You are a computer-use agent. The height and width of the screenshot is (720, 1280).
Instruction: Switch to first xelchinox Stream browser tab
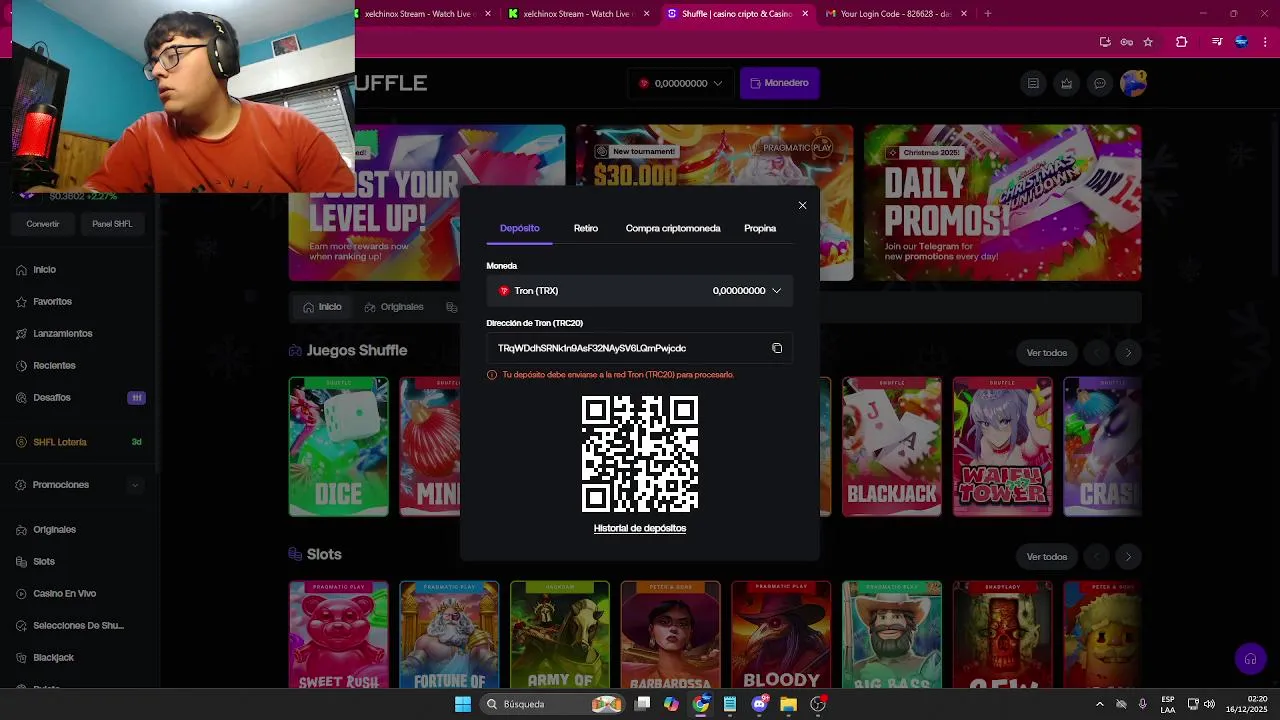[420, 14]
